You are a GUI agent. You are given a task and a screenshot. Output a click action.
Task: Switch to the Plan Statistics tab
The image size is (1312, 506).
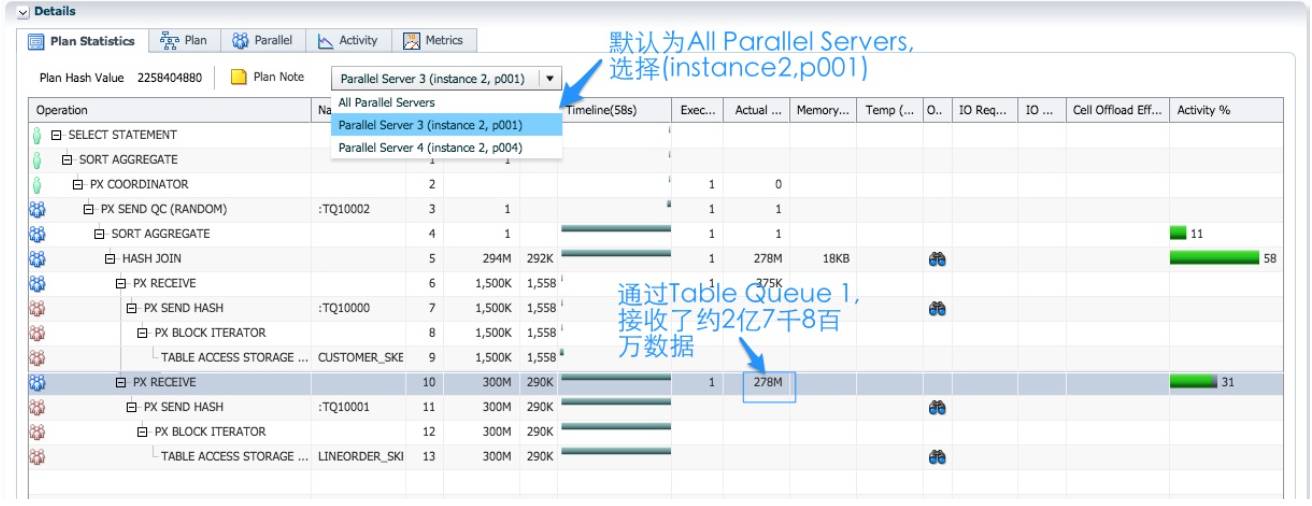tap(83, 41)
